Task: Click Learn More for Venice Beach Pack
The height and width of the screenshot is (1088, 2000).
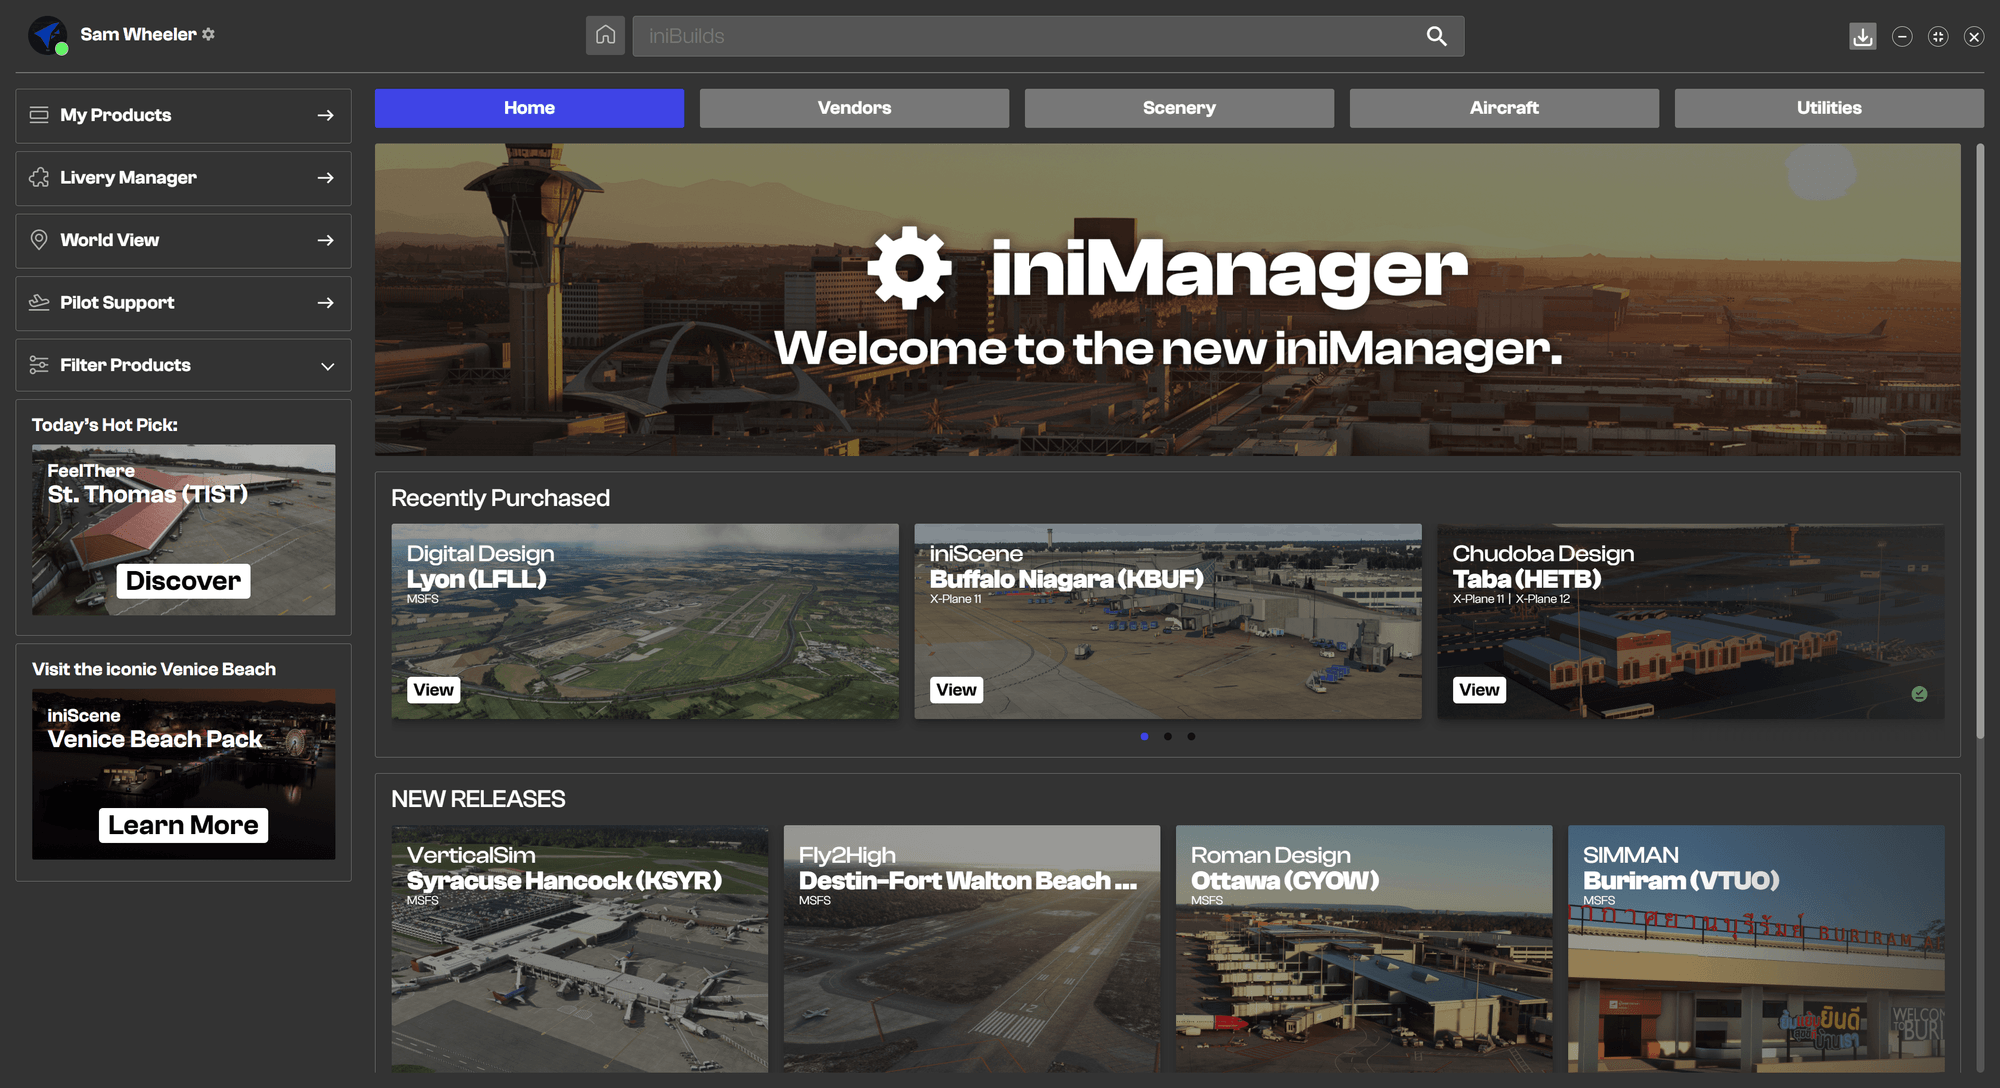Action: pyautogui.click(x=182, y=824)
